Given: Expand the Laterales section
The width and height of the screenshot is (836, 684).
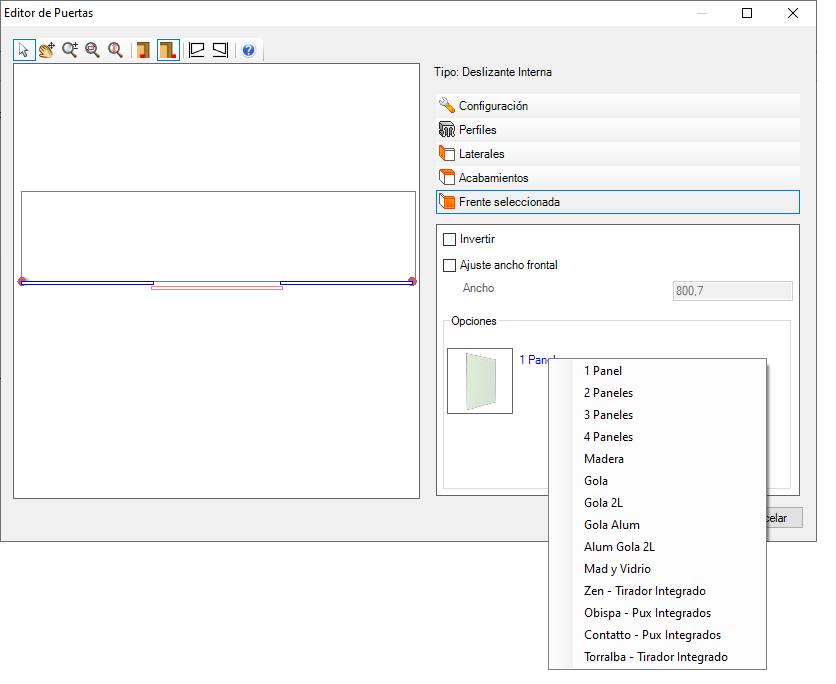Looking at the screenshot, I should pos(618,154).
